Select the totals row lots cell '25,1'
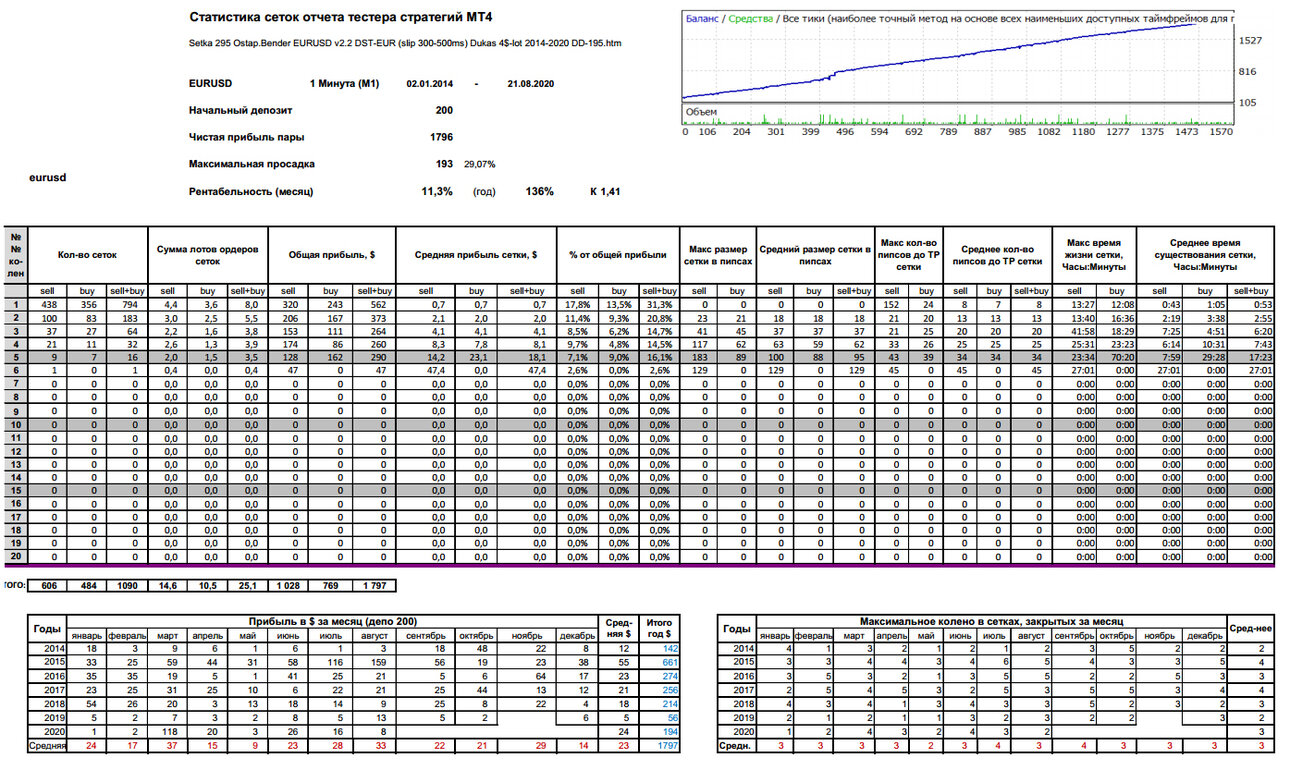Screen dimensions: 1290x770 click(248, 584)
